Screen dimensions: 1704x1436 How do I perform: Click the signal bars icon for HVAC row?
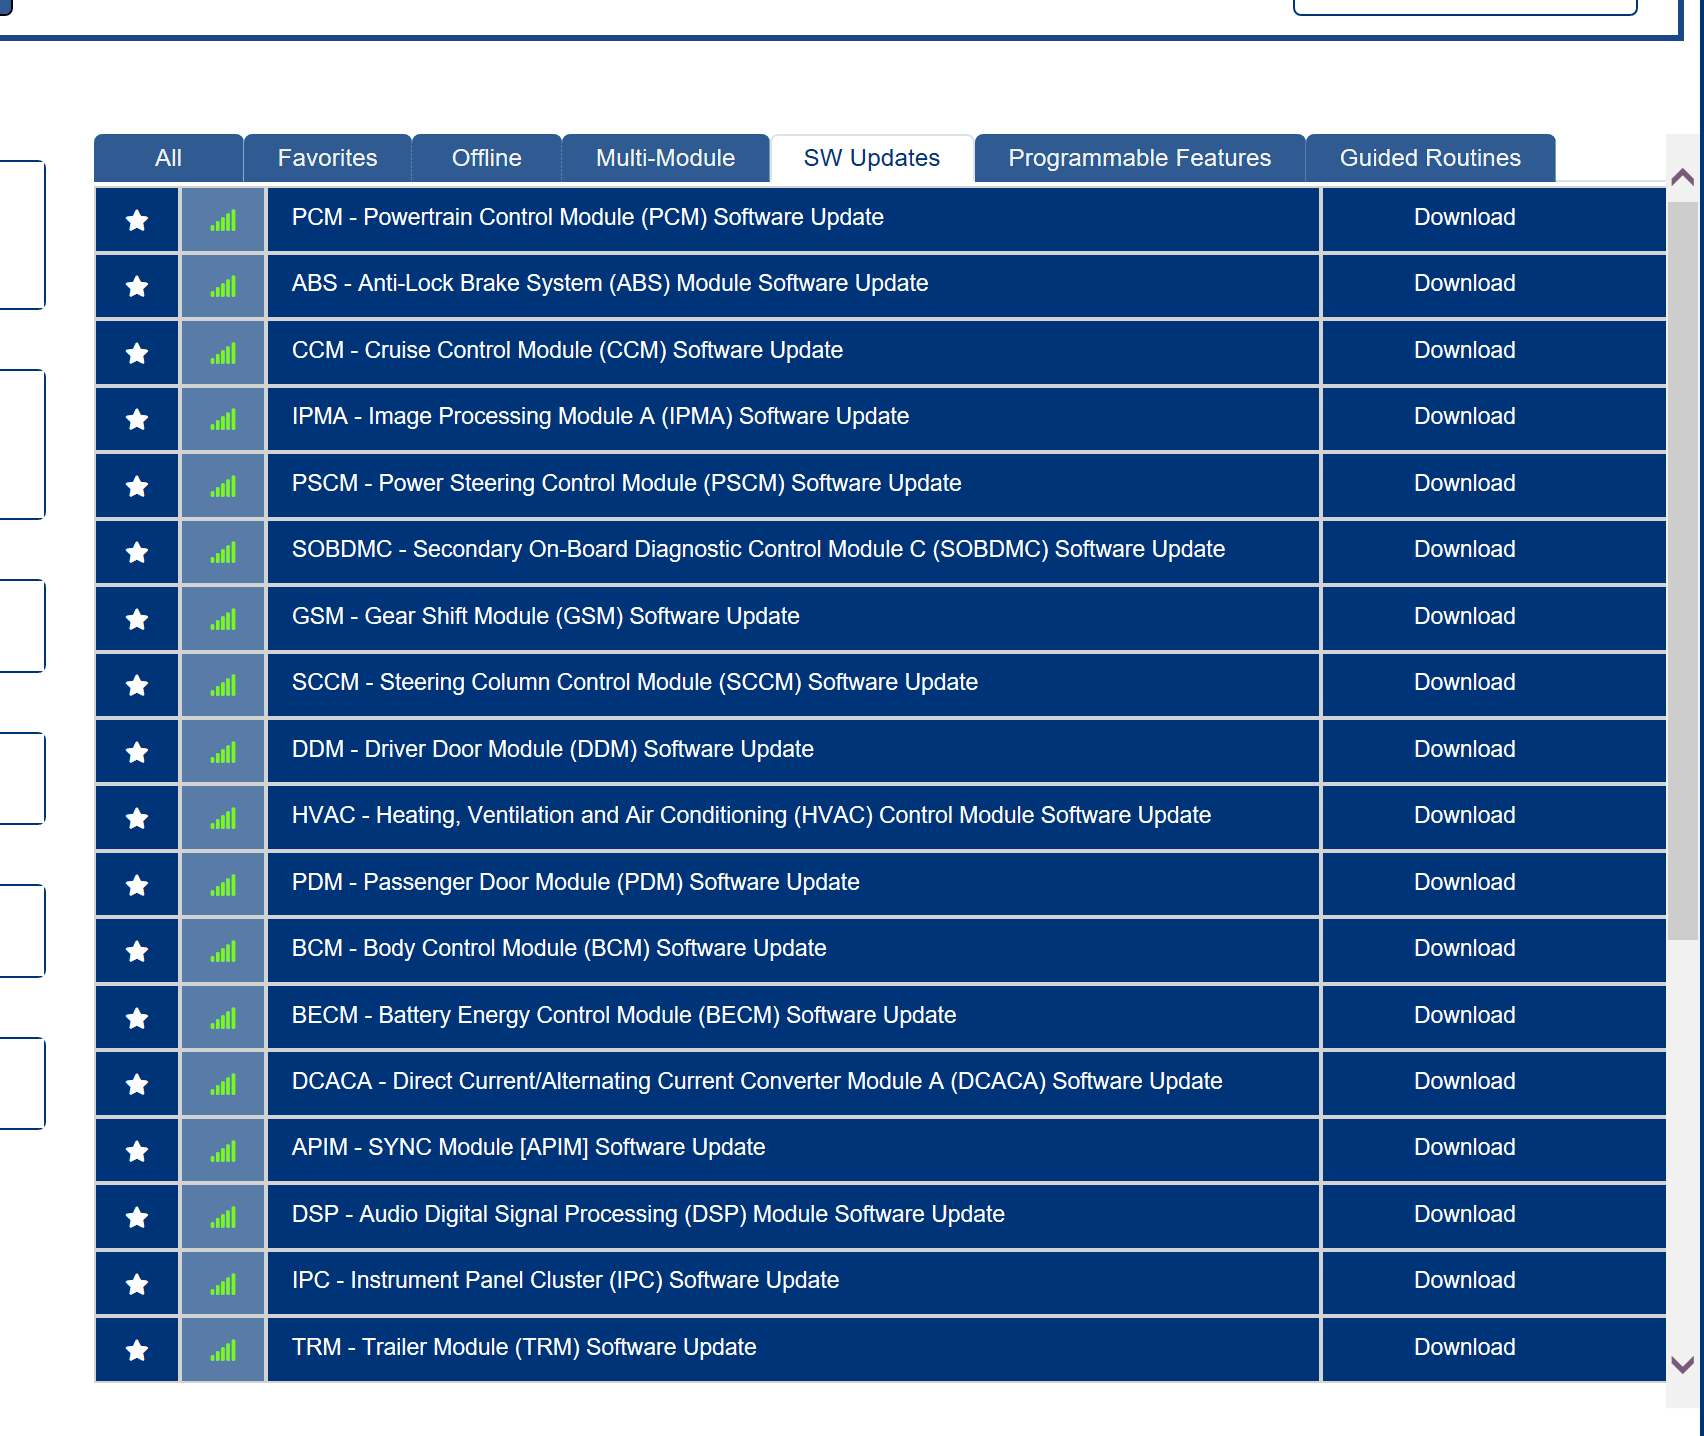coord(223,818)
